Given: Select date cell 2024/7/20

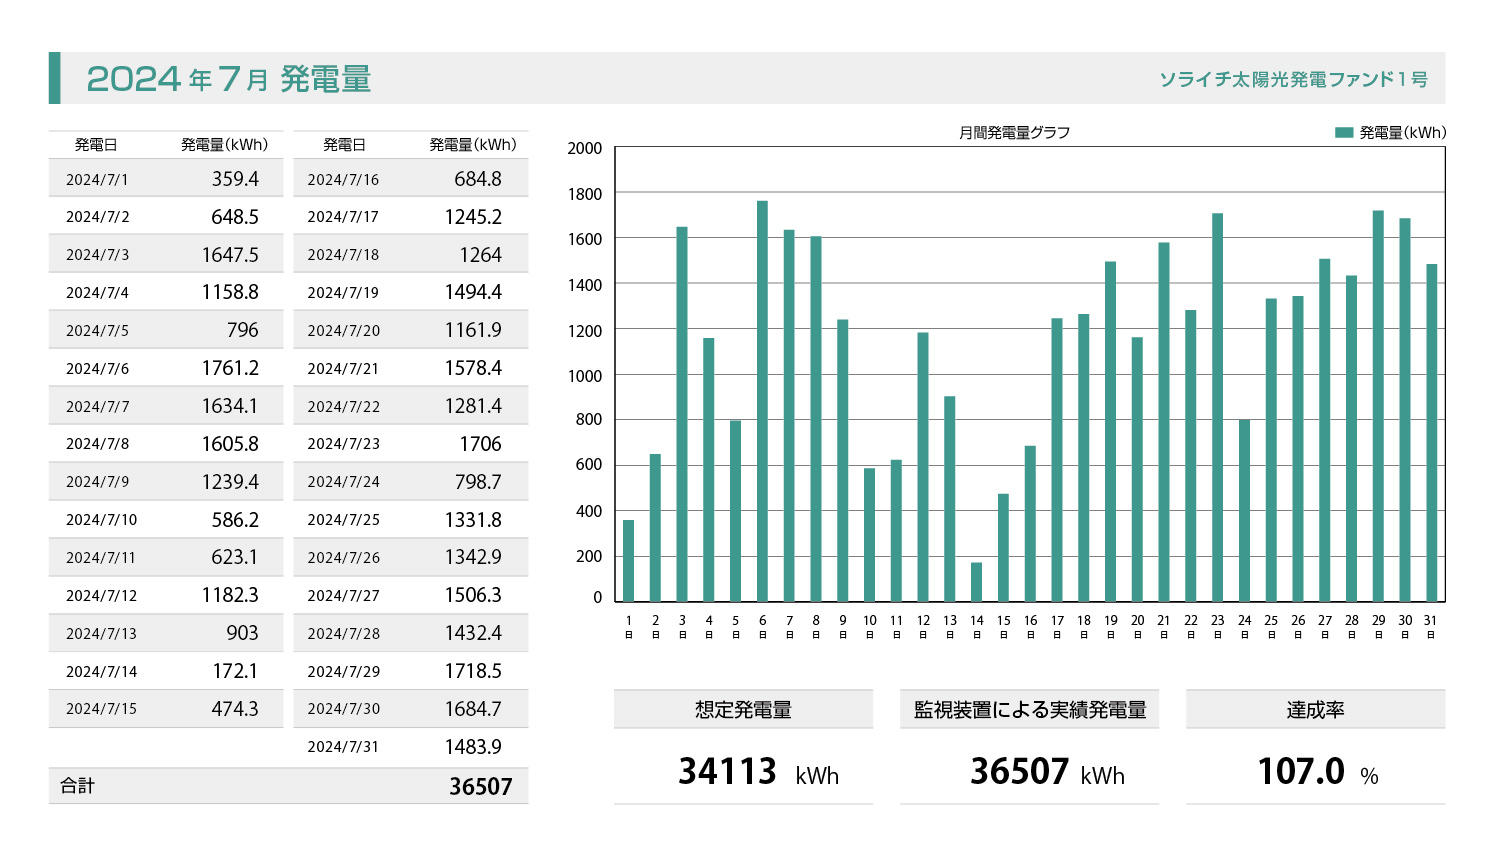Looking at the screenshot, I should (343, 331).
